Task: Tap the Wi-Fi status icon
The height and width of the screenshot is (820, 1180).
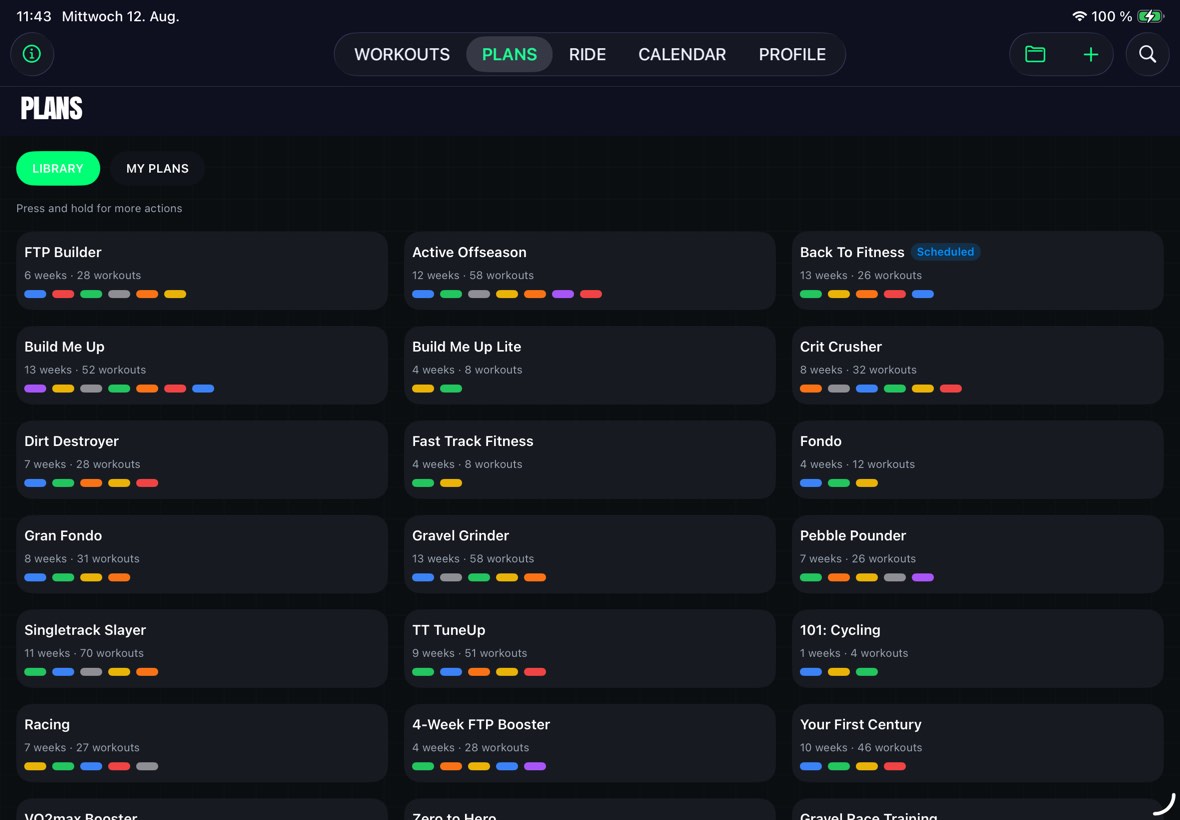Action: click(x=1079, y=16)
